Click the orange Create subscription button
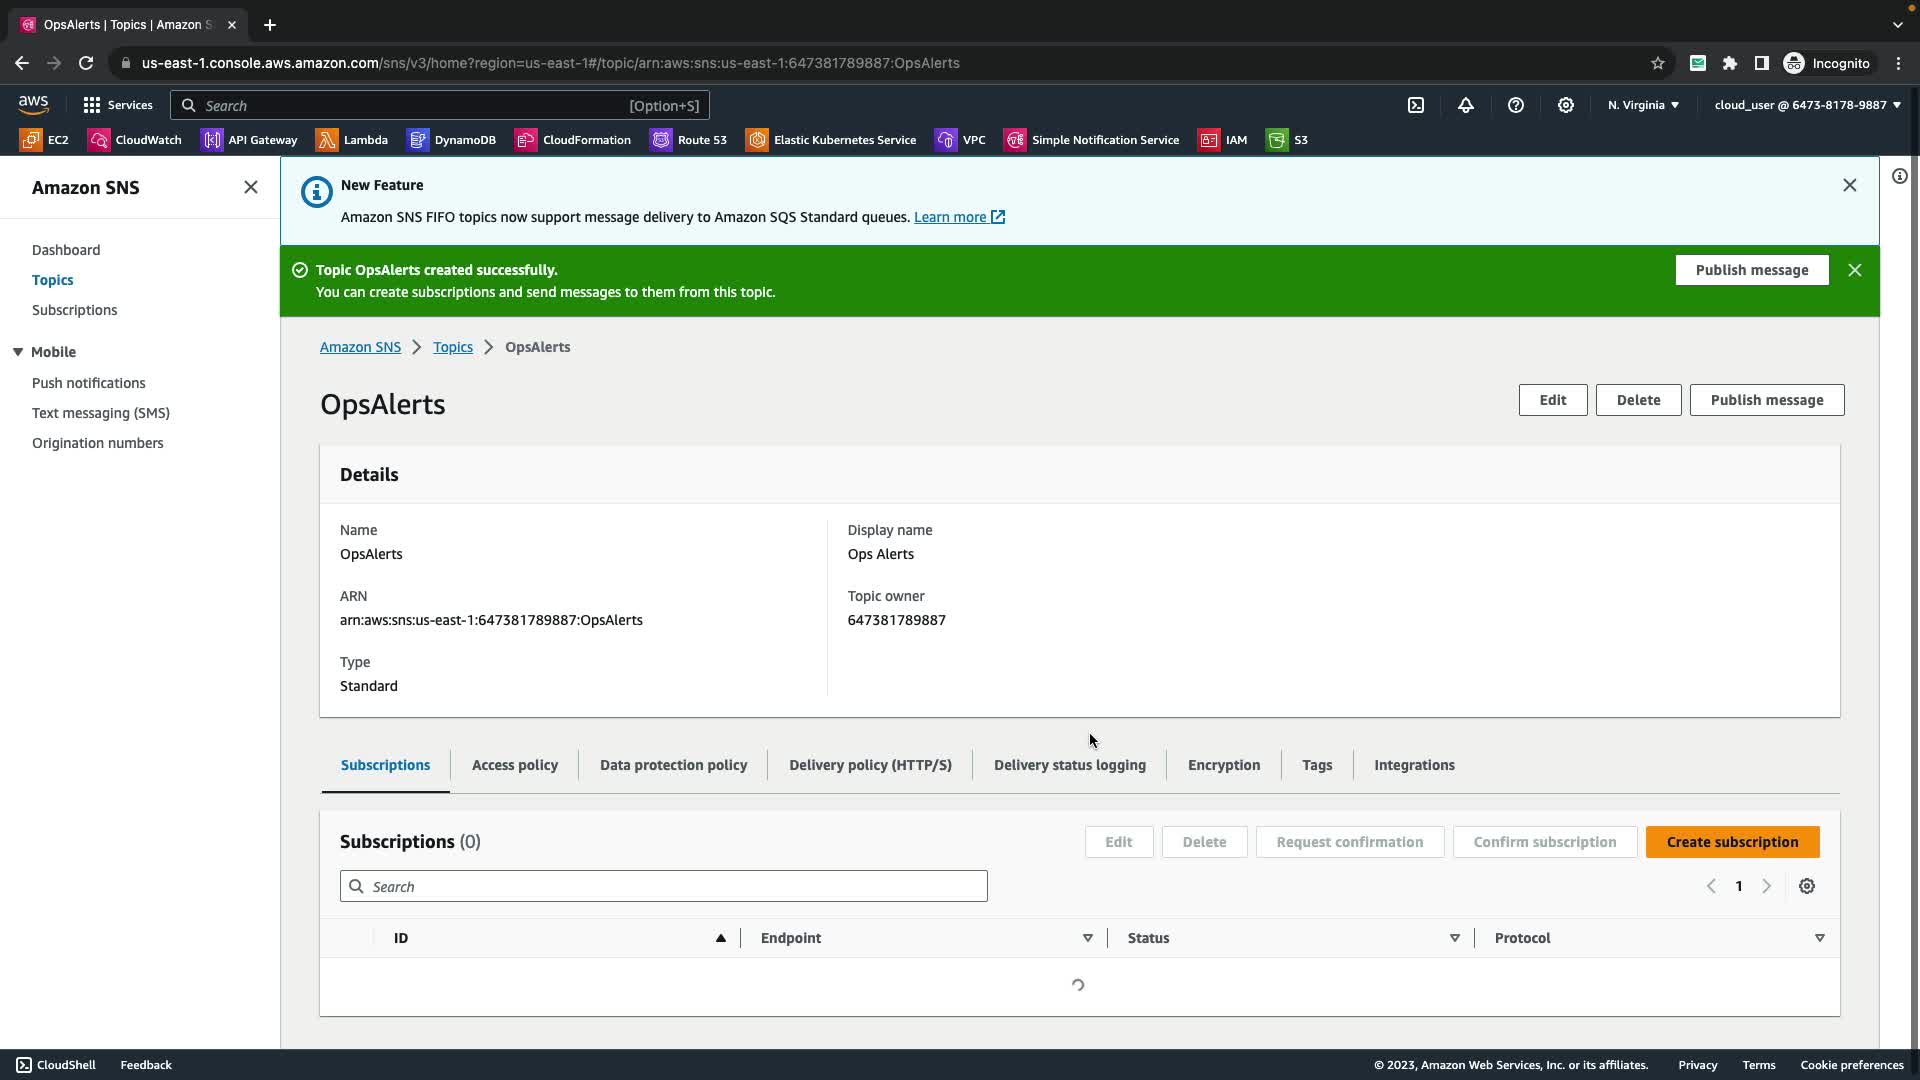This screenshot has width=1920, height=1080. [x=1732, y=842]
